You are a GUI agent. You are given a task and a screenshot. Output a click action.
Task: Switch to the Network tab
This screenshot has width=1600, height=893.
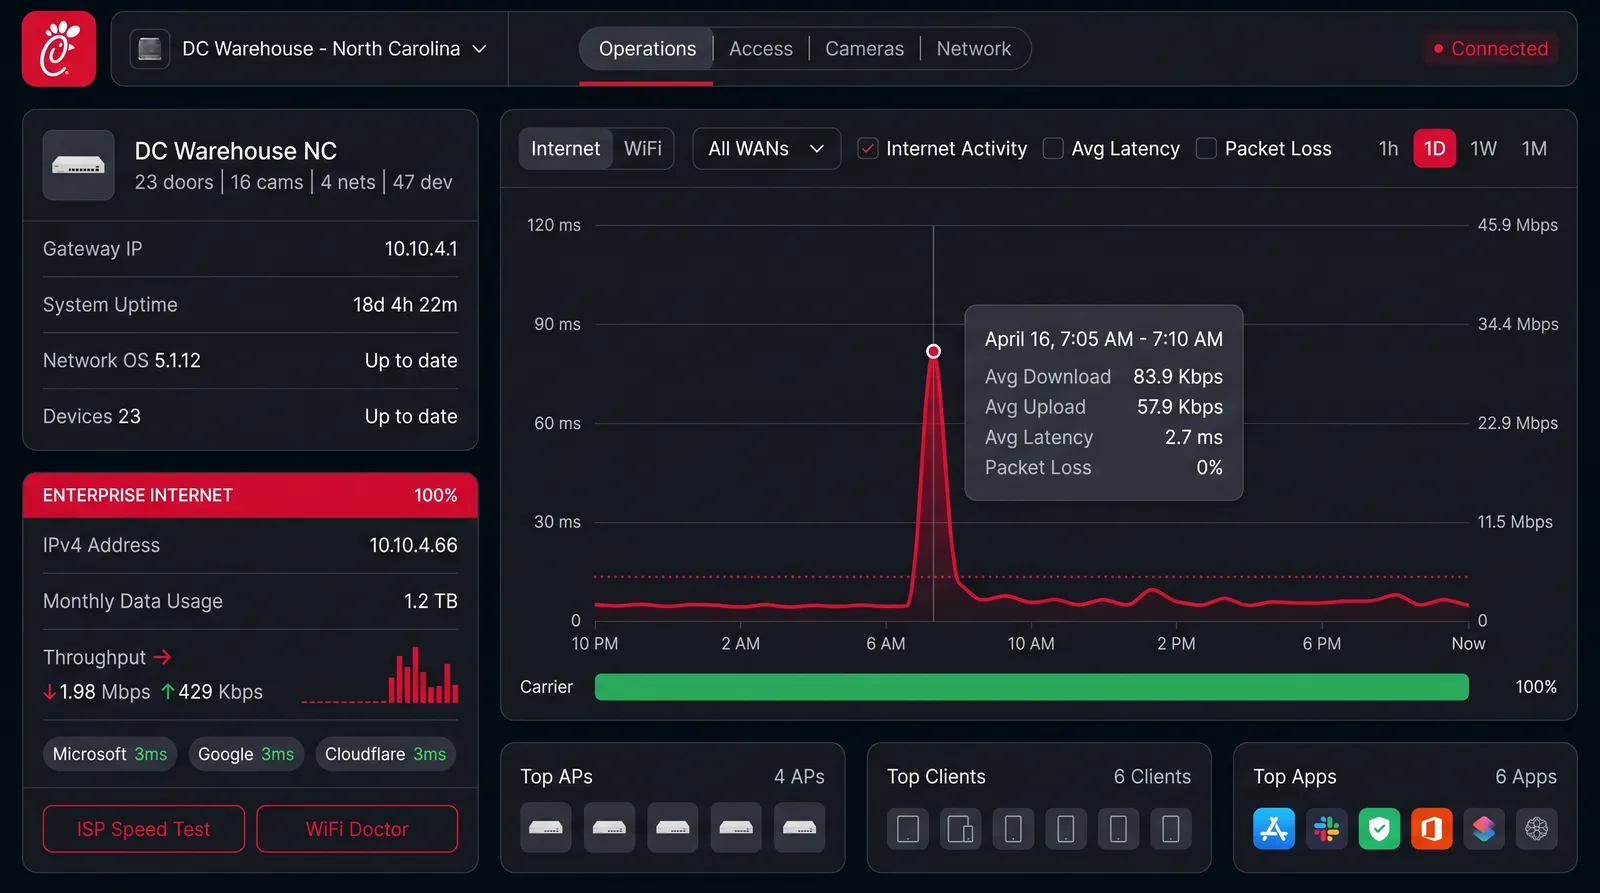pos(973,49)
